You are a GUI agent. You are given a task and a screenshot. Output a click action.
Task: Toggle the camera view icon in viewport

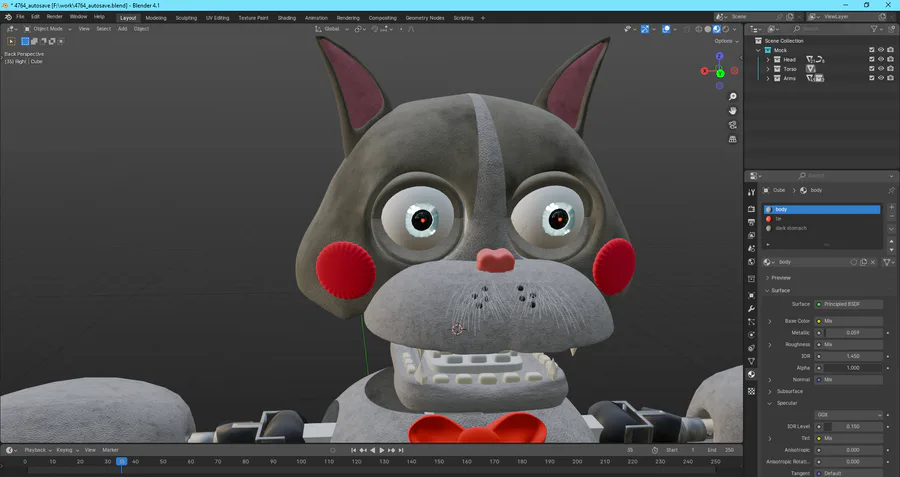click(x=732, y=125)
